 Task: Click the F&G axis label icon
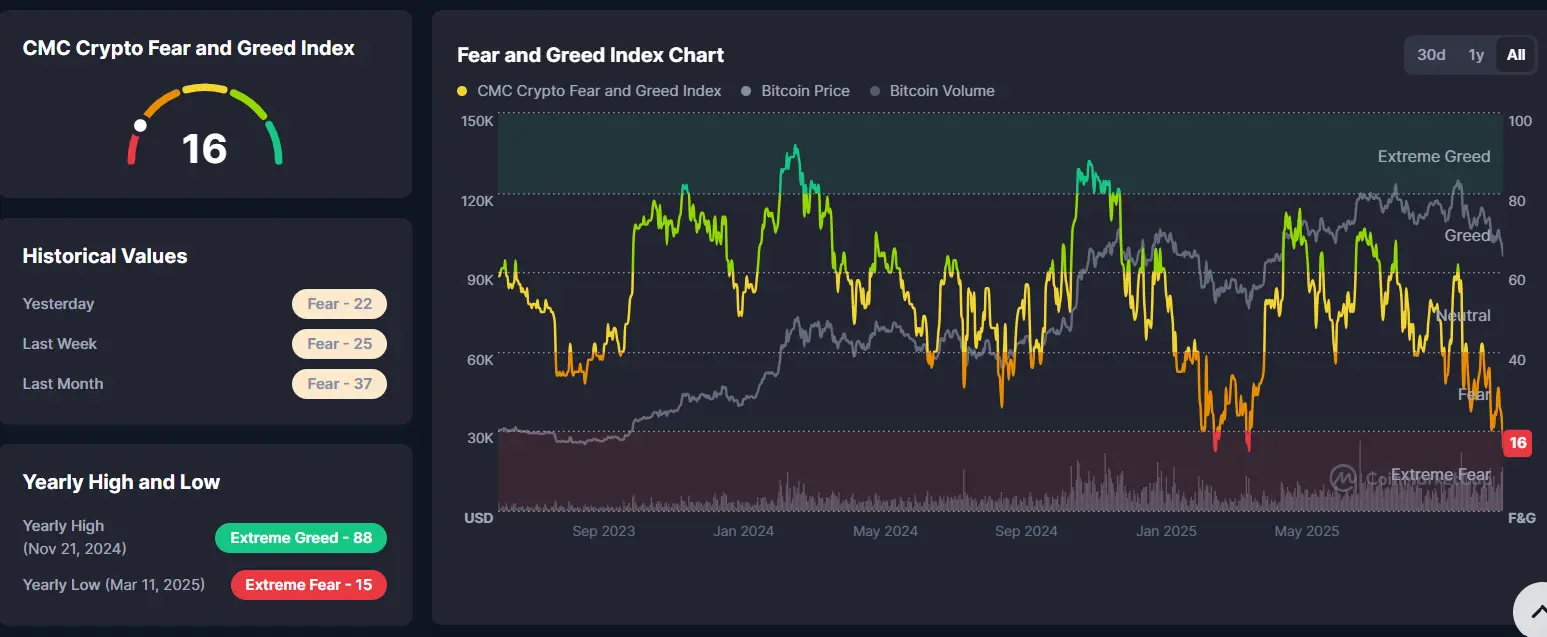coord(1521,518)
